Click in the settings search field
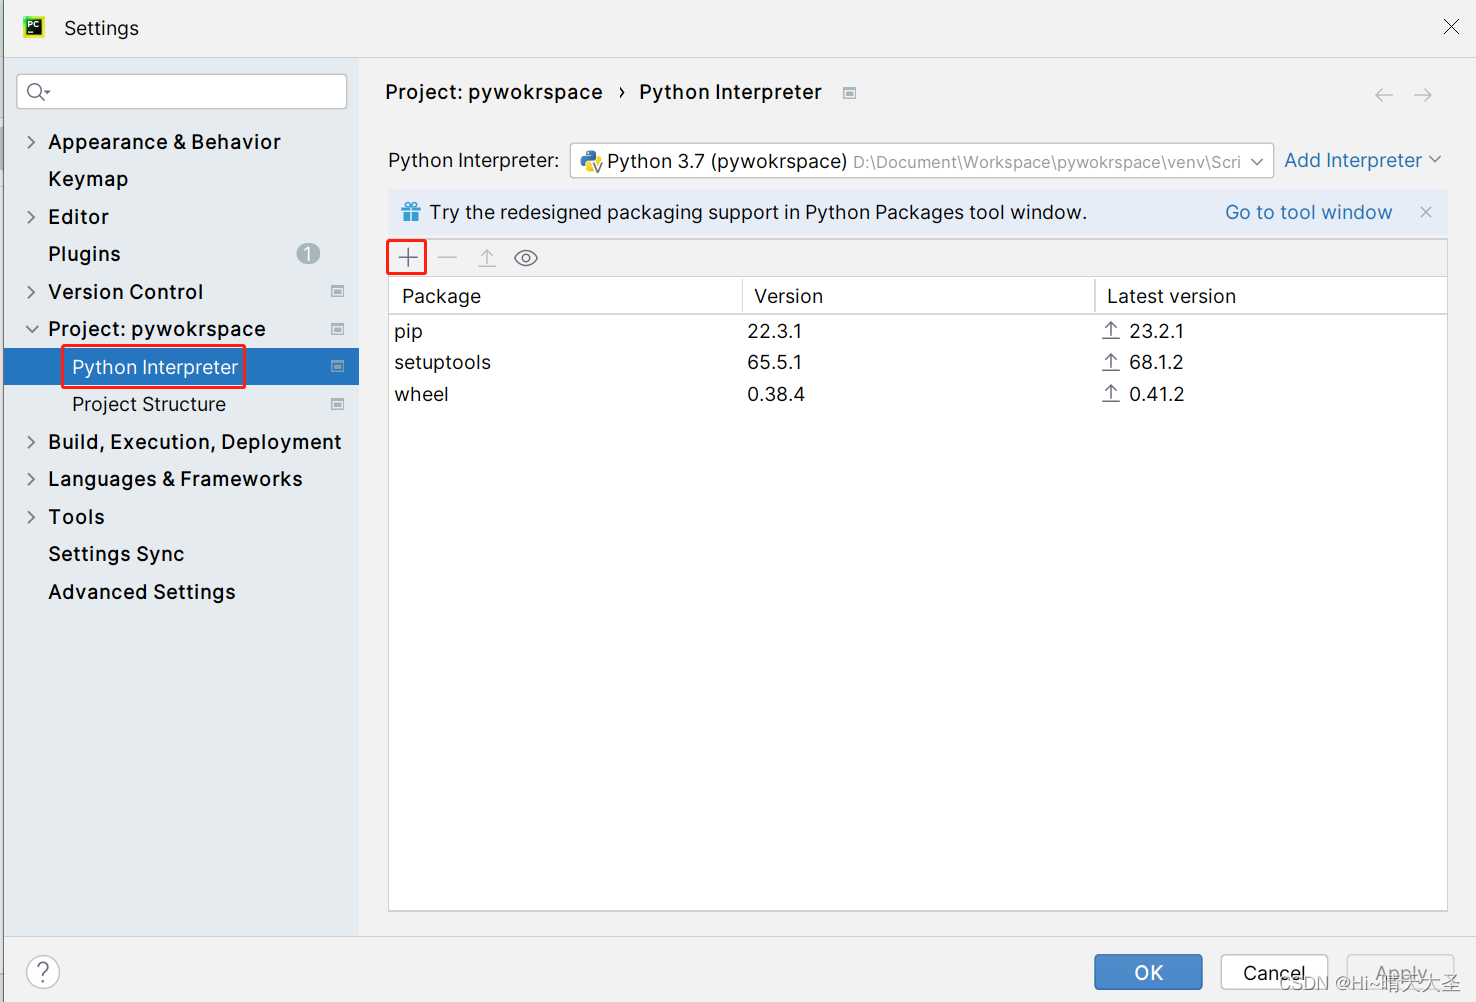 coord(182,92)
